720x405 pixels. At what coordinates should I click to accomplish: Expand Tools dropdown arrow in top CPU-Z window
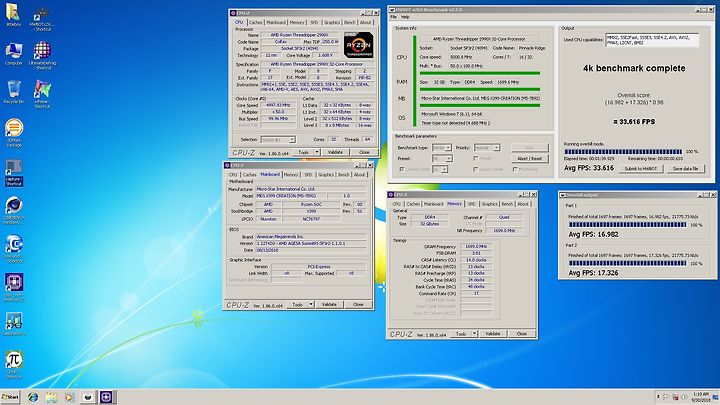click(x=317, y=152)
